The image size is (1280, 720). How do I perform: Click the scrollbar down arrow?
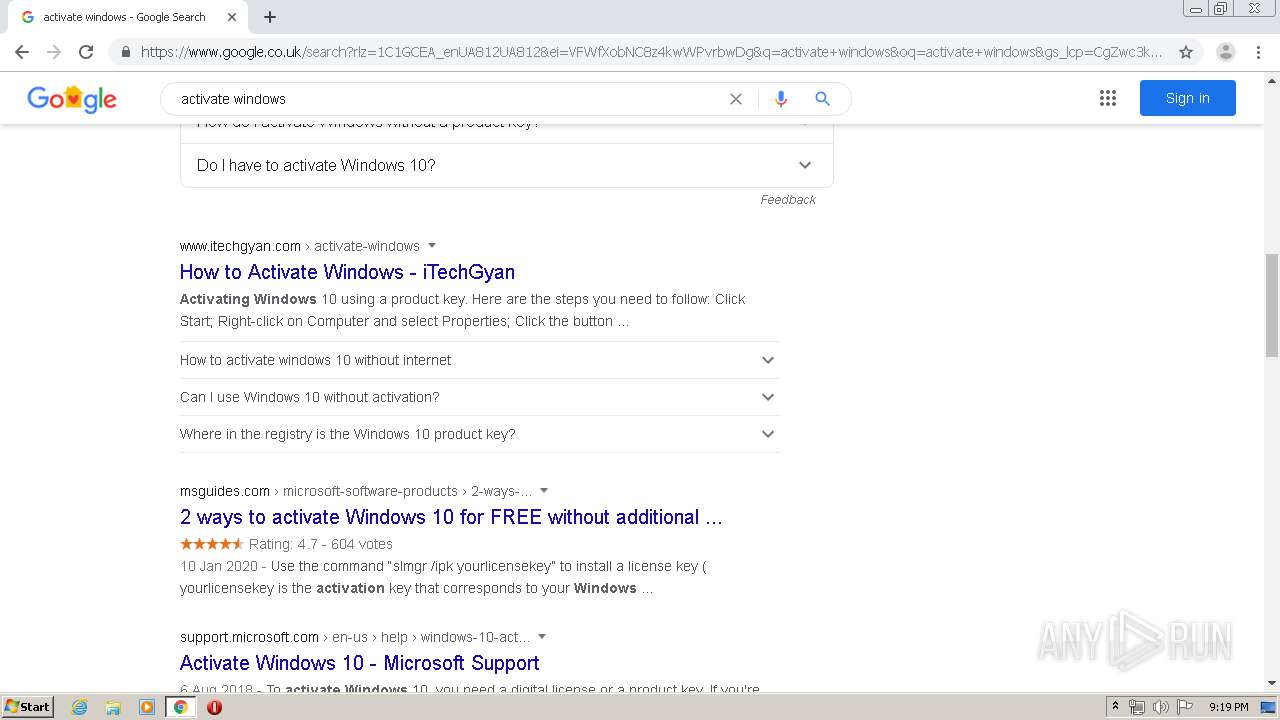point(1272,683)
